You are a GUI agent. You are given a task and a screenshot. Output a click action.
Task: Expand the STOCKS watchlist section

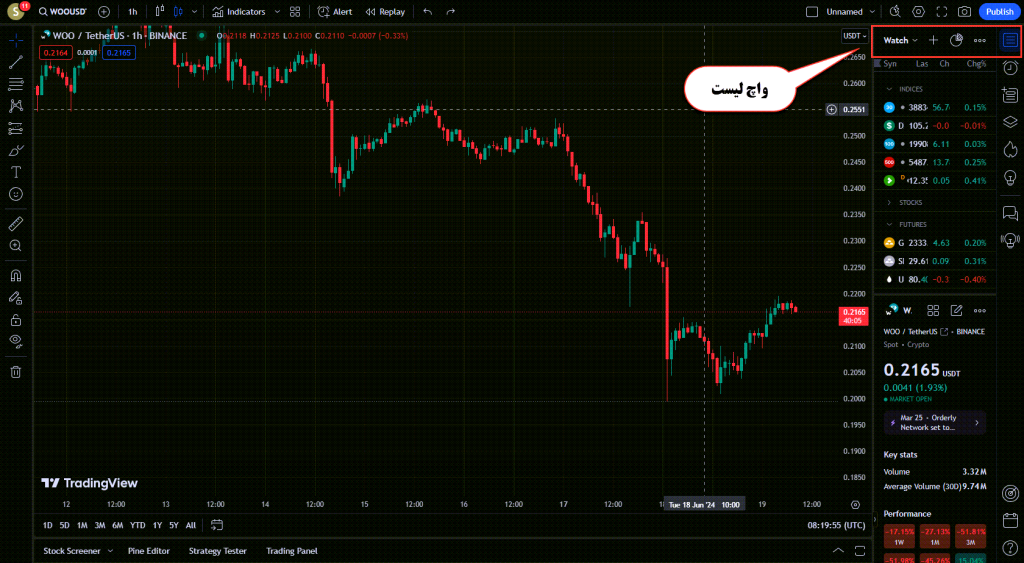(889, 202)
